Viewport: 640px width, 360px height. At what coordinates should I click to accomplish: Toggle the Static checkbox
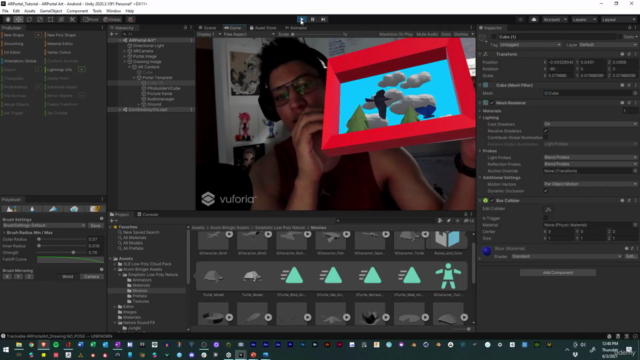pyautogui.click(x=620, y=37)
